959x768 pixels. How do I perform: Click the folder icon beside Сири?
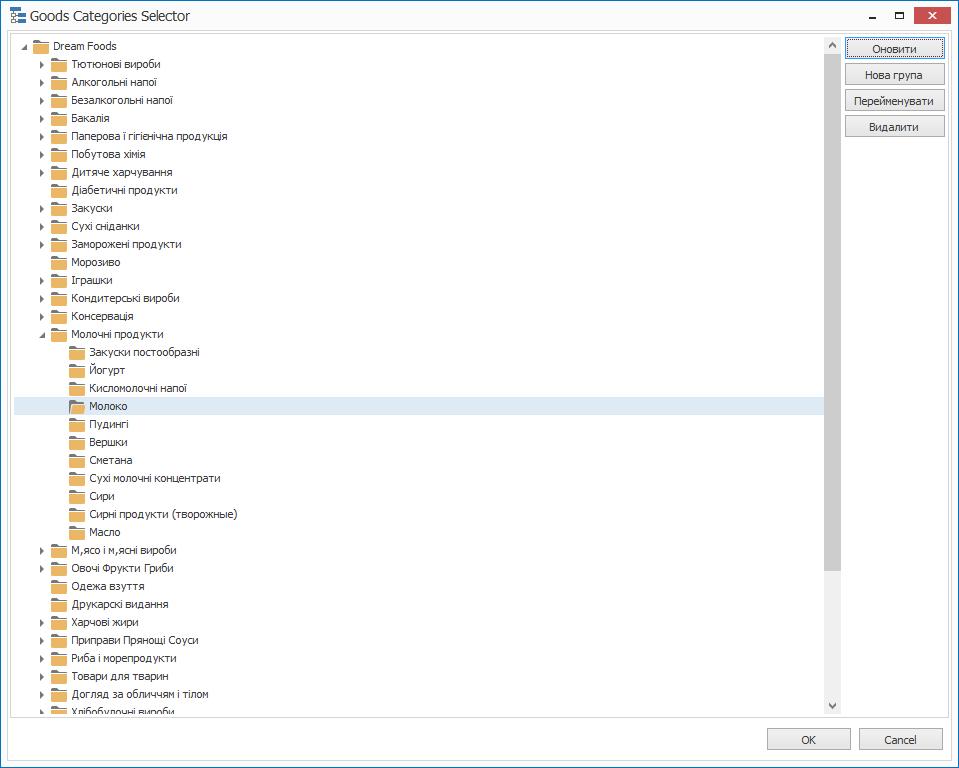coord(77,497)
